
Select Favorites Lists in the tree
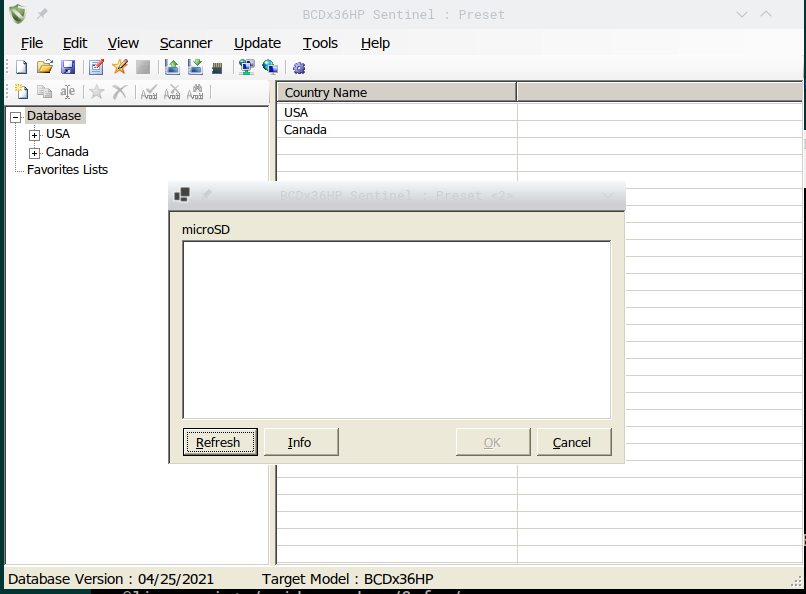67,170
